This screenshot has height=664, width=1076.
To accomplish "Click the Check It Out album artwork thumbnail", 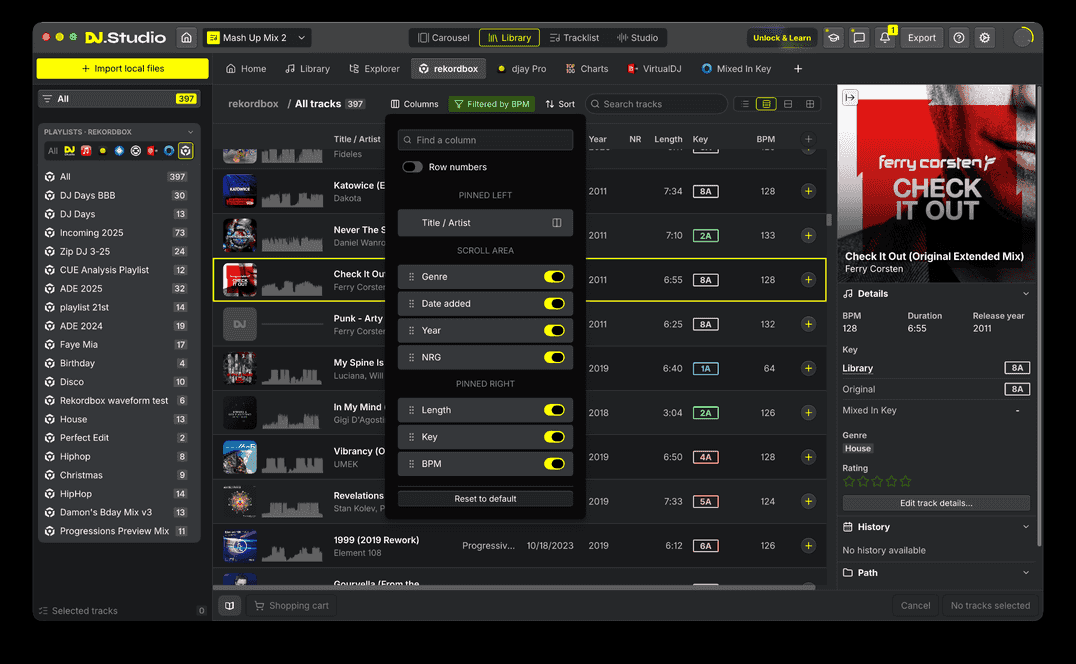I will click(x=239, y=280).
